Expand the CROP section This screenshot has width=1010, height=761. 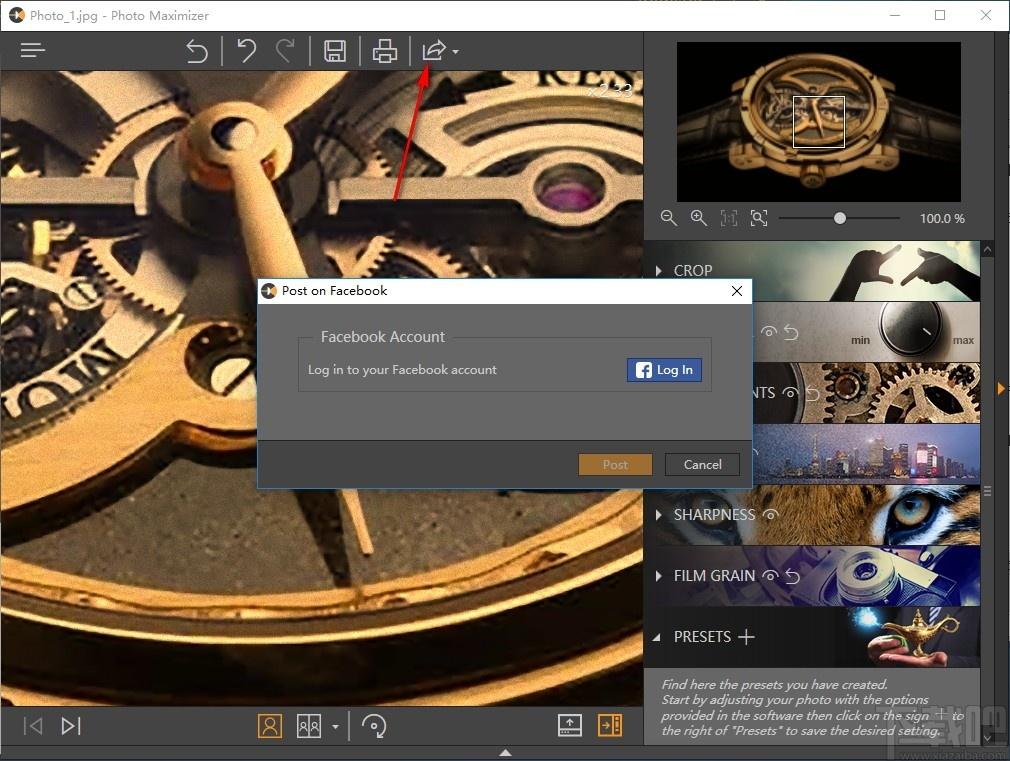point(658,271)
